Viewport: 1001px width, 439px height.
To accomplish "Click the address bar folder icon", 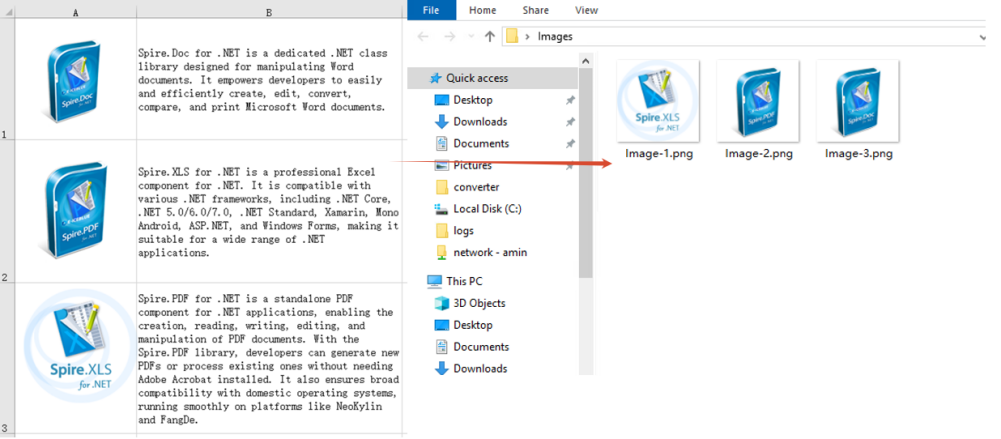I will point(511,36).
